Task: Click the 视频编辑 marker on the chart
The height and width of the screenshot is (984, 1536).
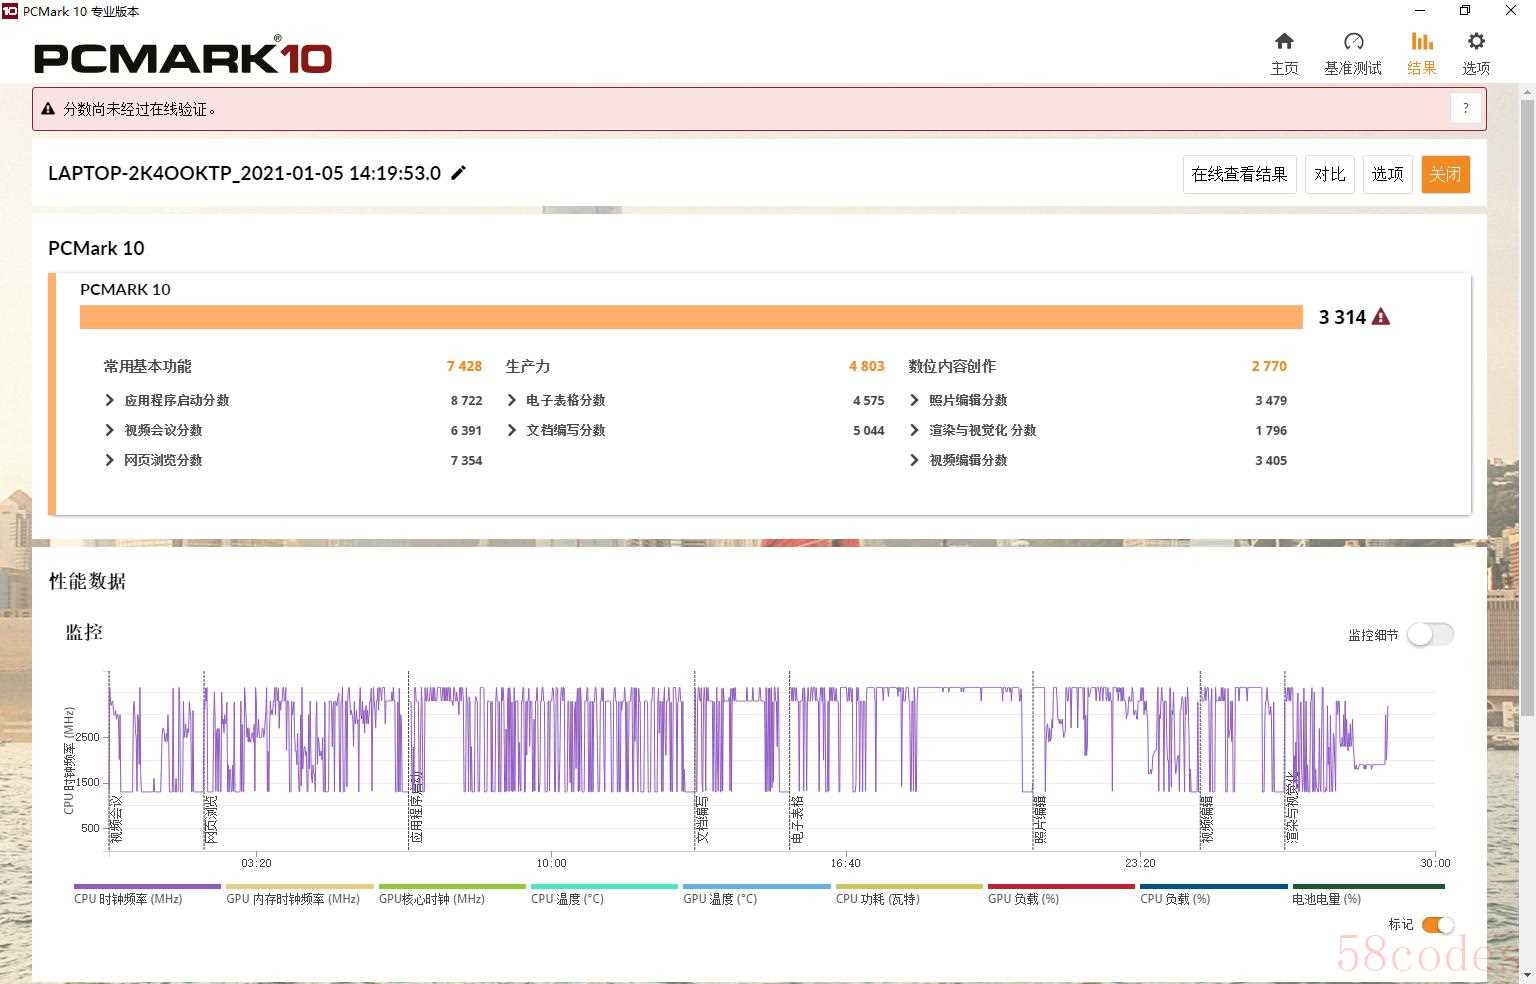Action: [x=1207, y=819]
